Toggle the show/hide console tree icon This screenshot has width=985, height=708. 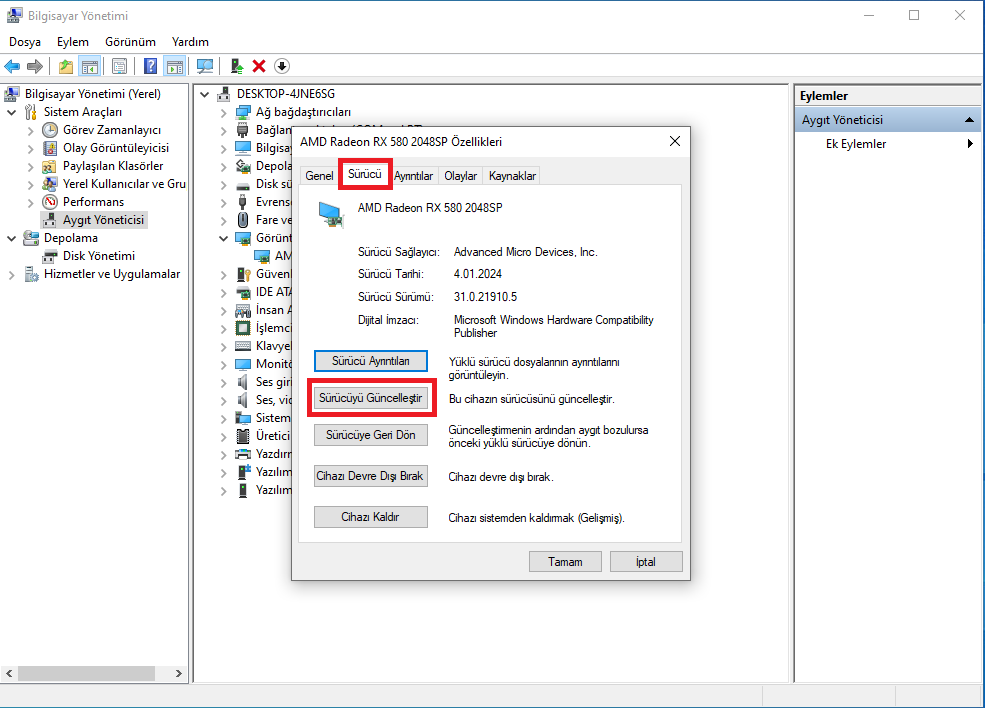[x=90, y=66]
